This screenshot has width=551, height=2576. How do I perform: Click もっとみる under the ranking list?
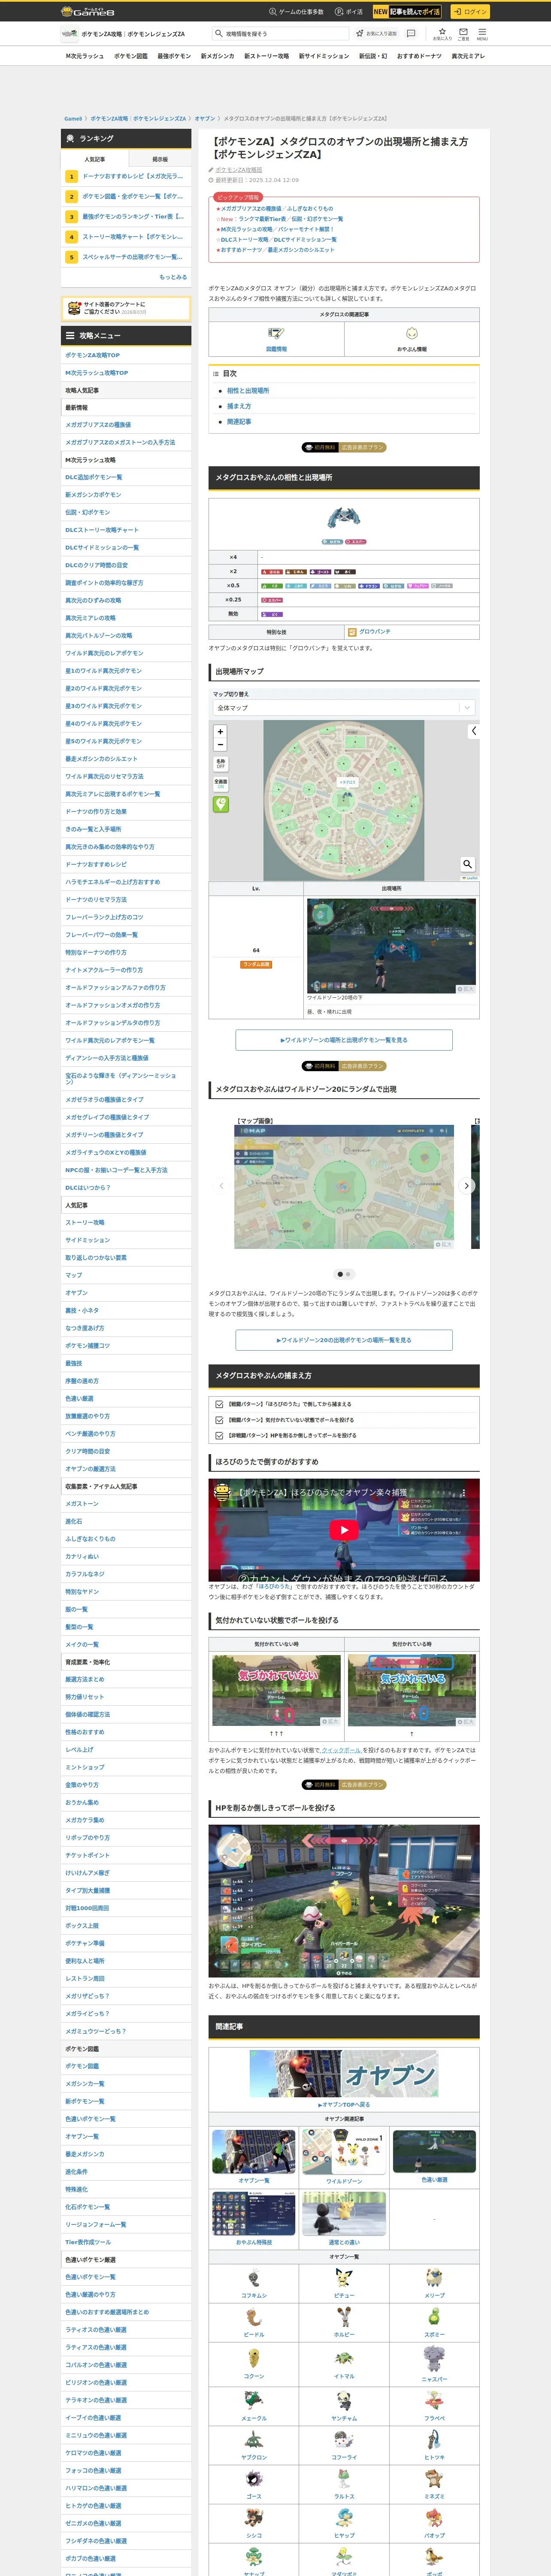173,277
